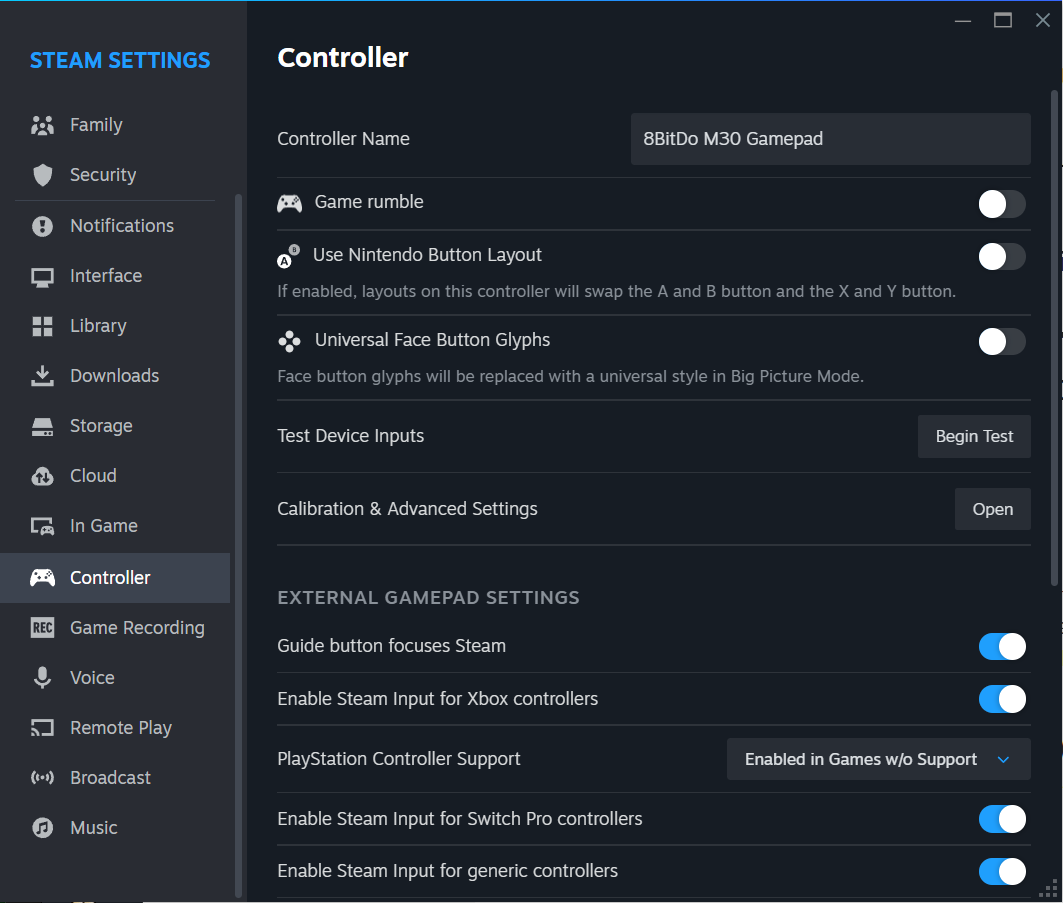Turn on Use Nintendo Button Layout
The width and height of the screenshot is (1063, 903).
1002,257
